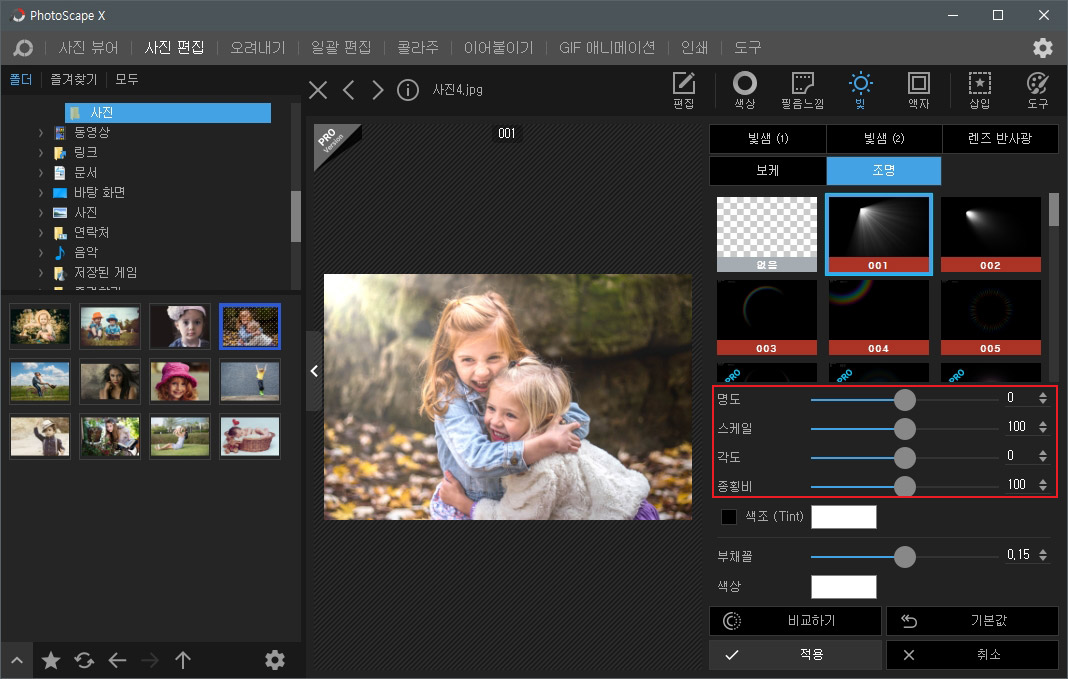
Task: Expand the 저장된 게임 folder
Action: (x=41, y=273)
